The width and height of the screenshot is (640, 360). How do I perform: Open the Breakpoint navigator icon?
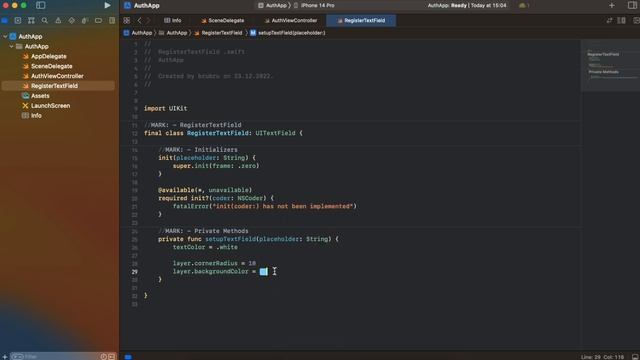click(98, 20)
